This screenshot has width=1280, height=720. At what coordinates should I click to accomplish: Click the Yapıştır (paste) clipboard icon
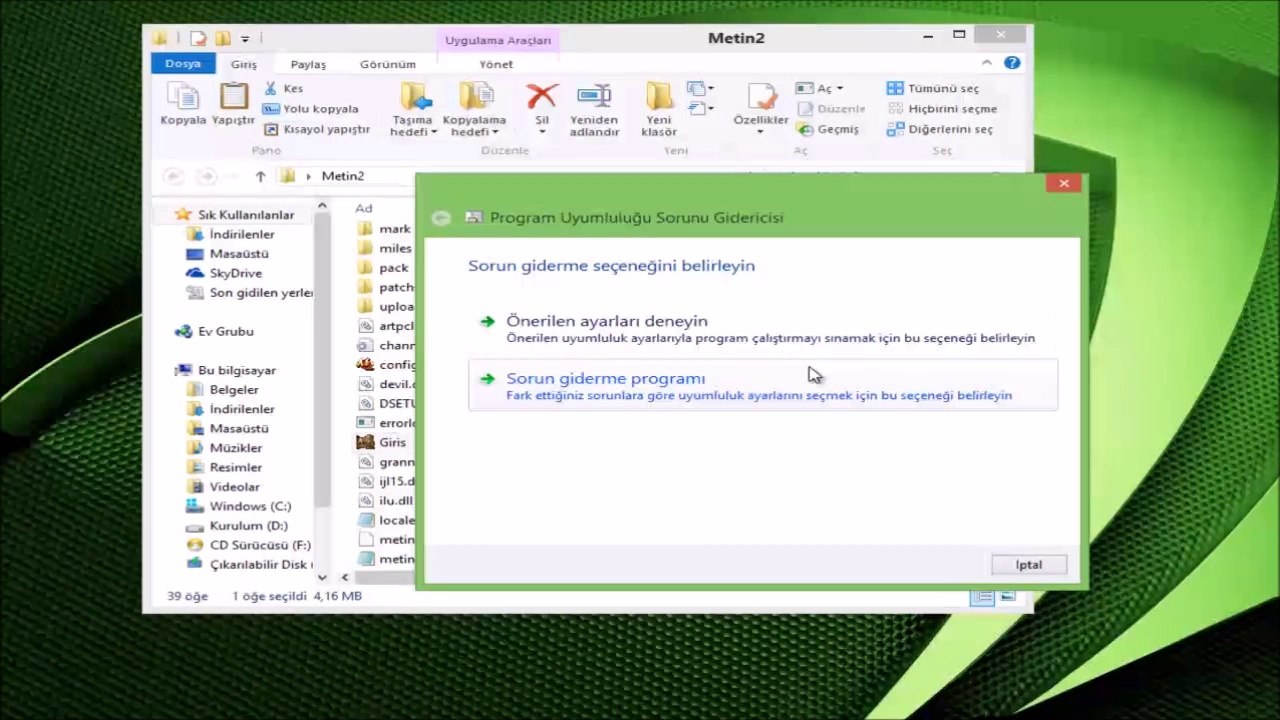pos(234,96)
